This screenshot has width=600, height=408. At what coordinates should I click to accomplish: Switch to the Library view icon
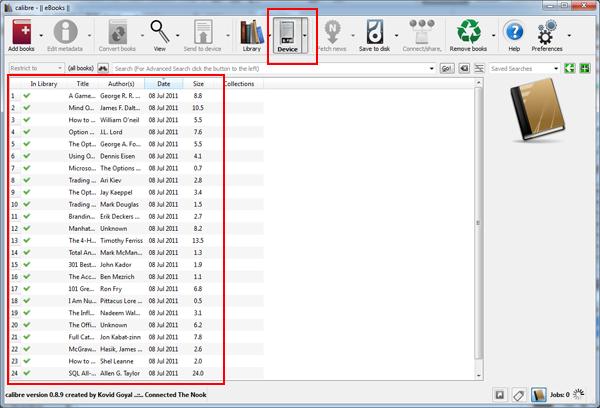pos(251,32)
